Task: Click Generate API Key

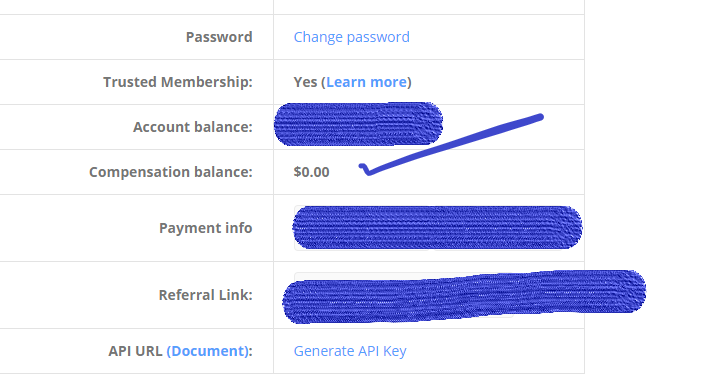Action: point(350,351)
